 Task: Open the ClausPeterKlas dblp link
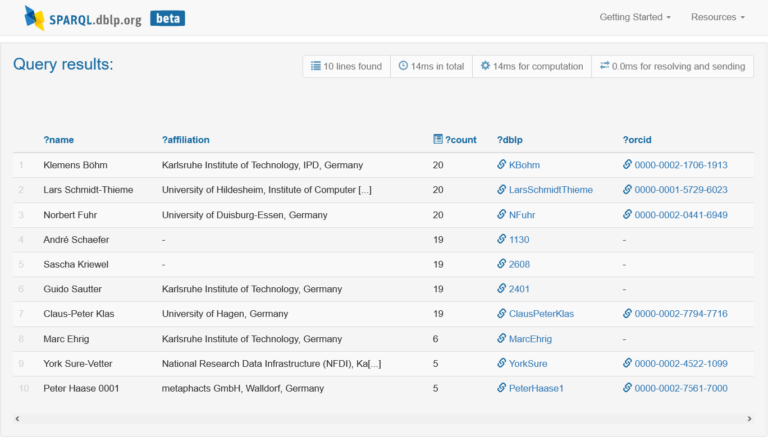(541, 314)
